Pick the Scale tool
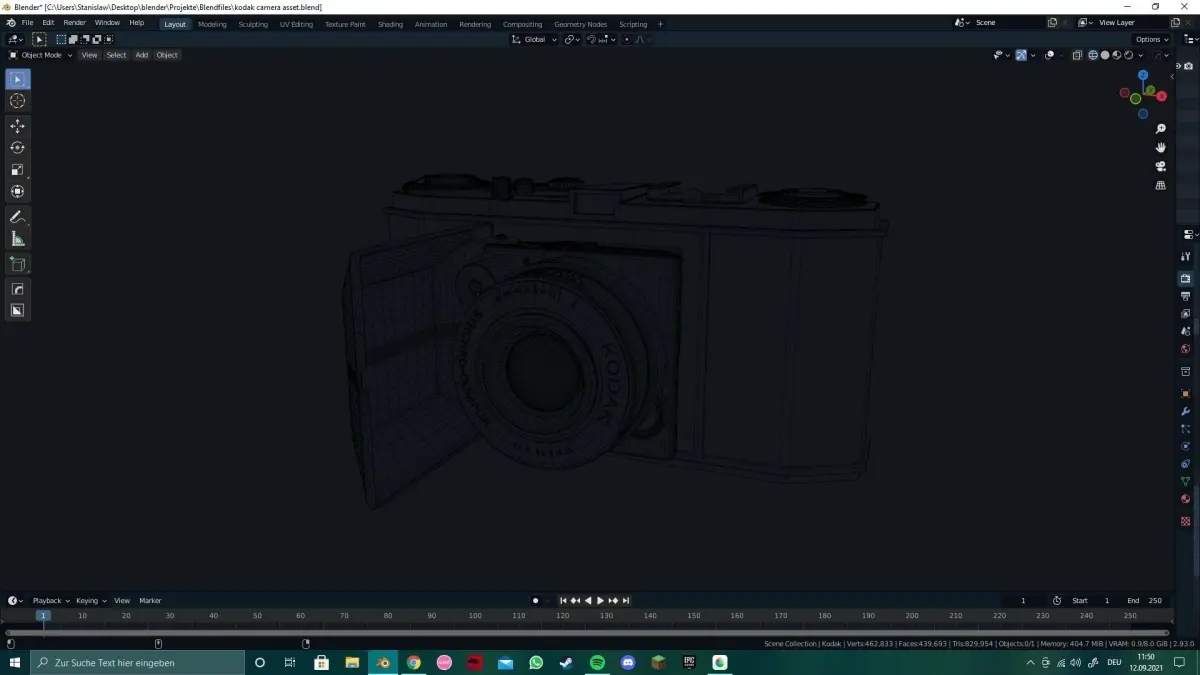Image resolution: width=1200 pixels, height=675 pixels. point(17,170)
